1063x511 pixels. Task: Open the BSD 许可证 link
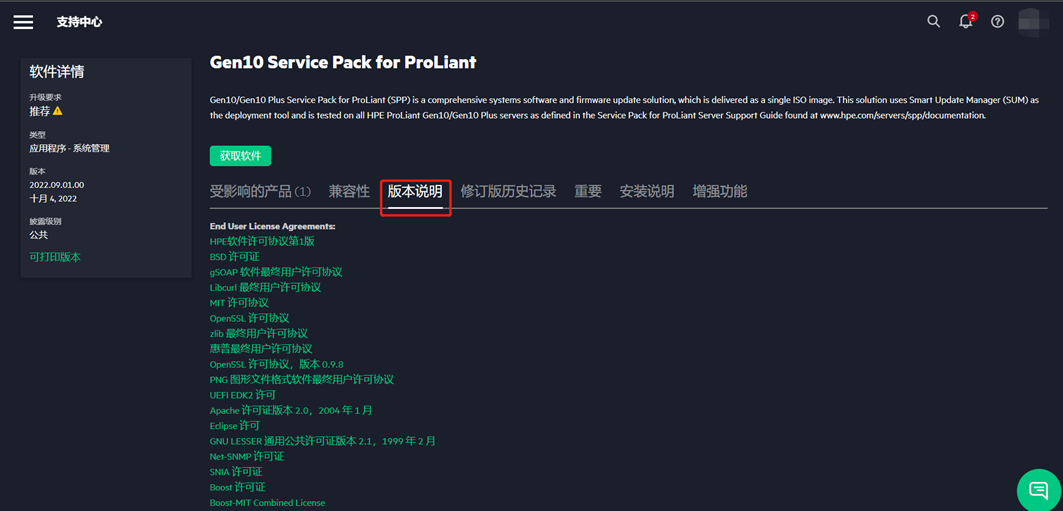(x=234, y=256)
